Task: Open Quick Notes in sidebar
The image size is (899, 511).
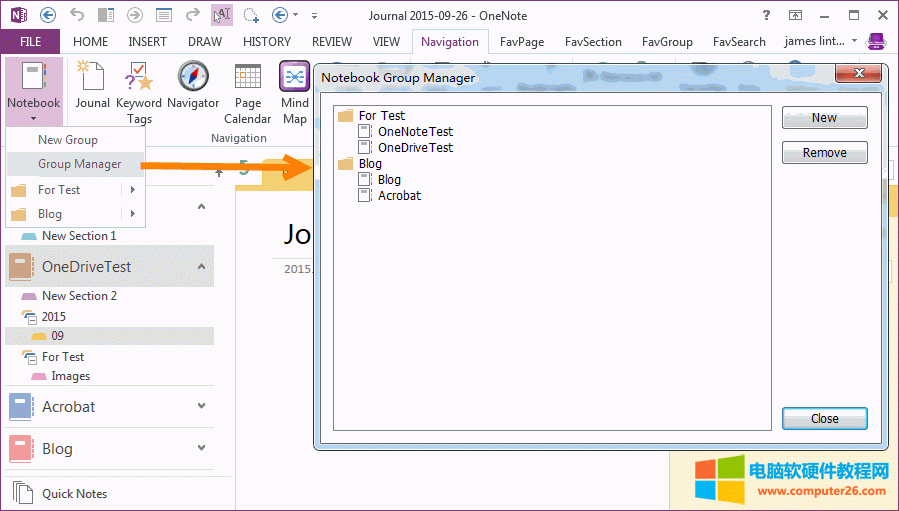Action: click(74, 493)
